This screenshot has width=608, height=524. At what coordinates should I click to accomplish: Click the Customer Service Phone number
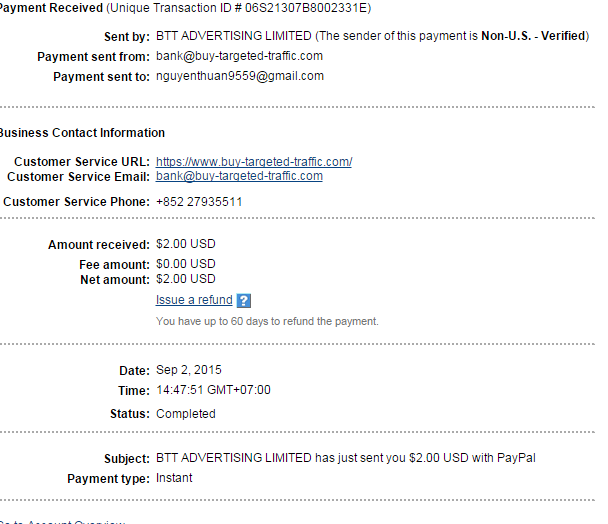point(199,201)
